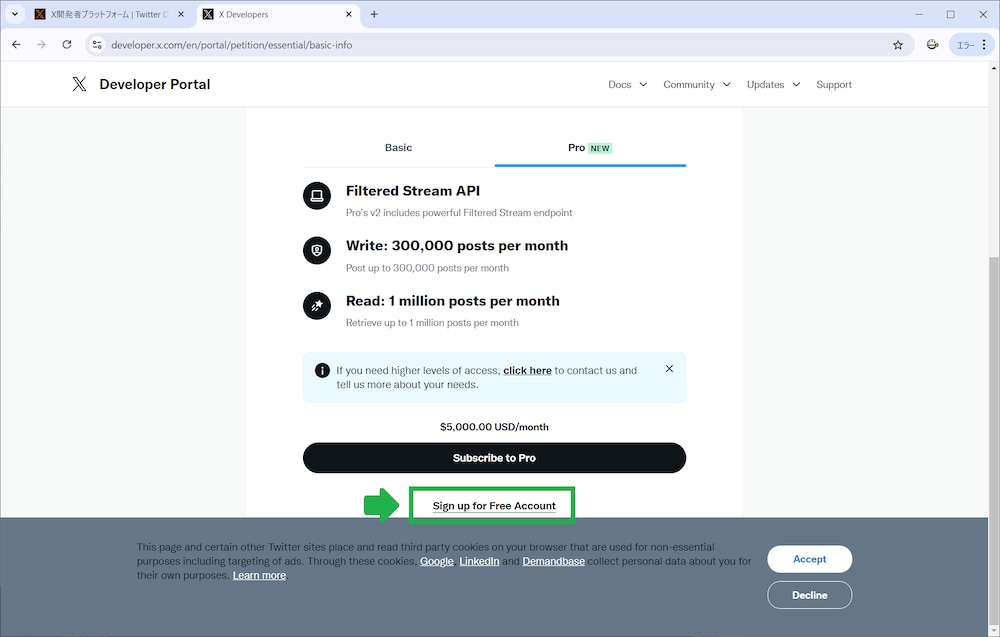Reload the current page
This screenshot has width=1000, height=637.
[x=67, y=45]
